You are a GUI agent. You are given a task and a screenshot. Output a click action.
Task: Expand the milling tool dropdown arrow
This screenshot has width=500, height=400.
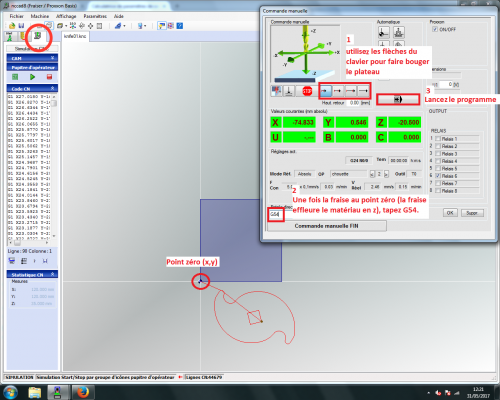coord(124,26)
